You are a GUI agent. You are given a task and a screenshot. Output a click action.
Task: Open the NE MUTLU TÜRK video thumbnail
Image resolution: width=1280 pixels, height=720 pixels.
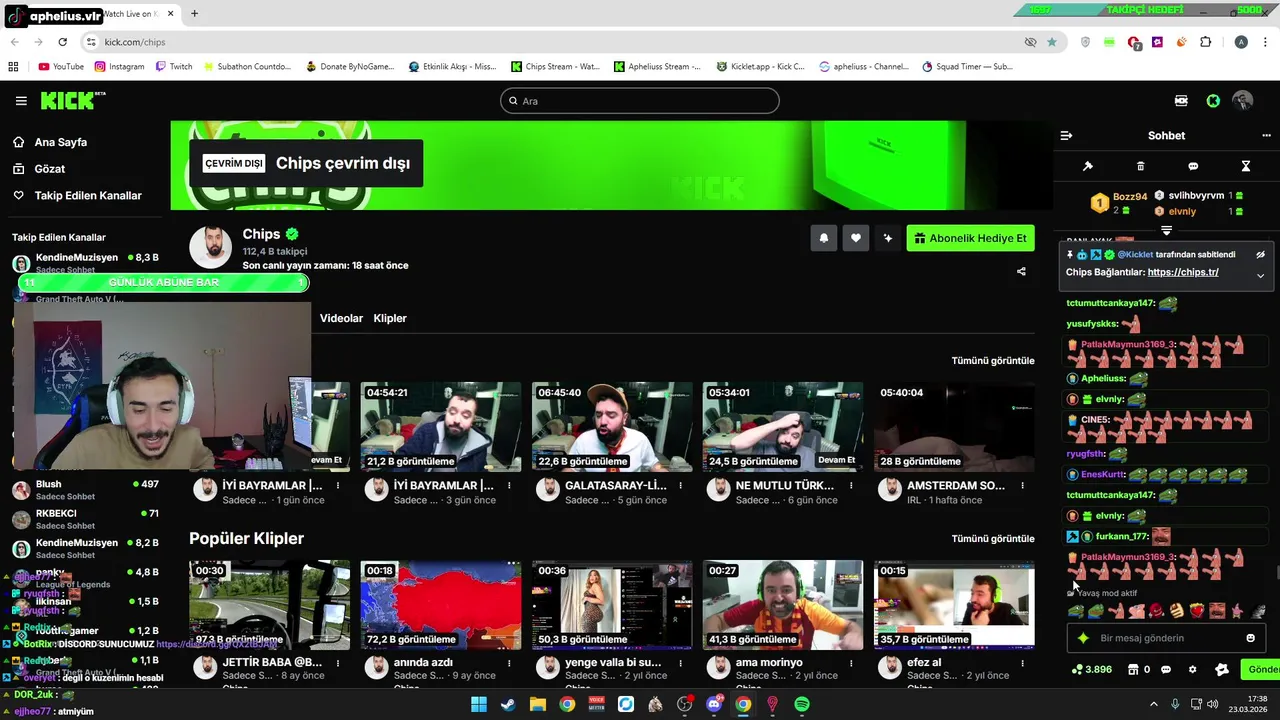point(783,426)
